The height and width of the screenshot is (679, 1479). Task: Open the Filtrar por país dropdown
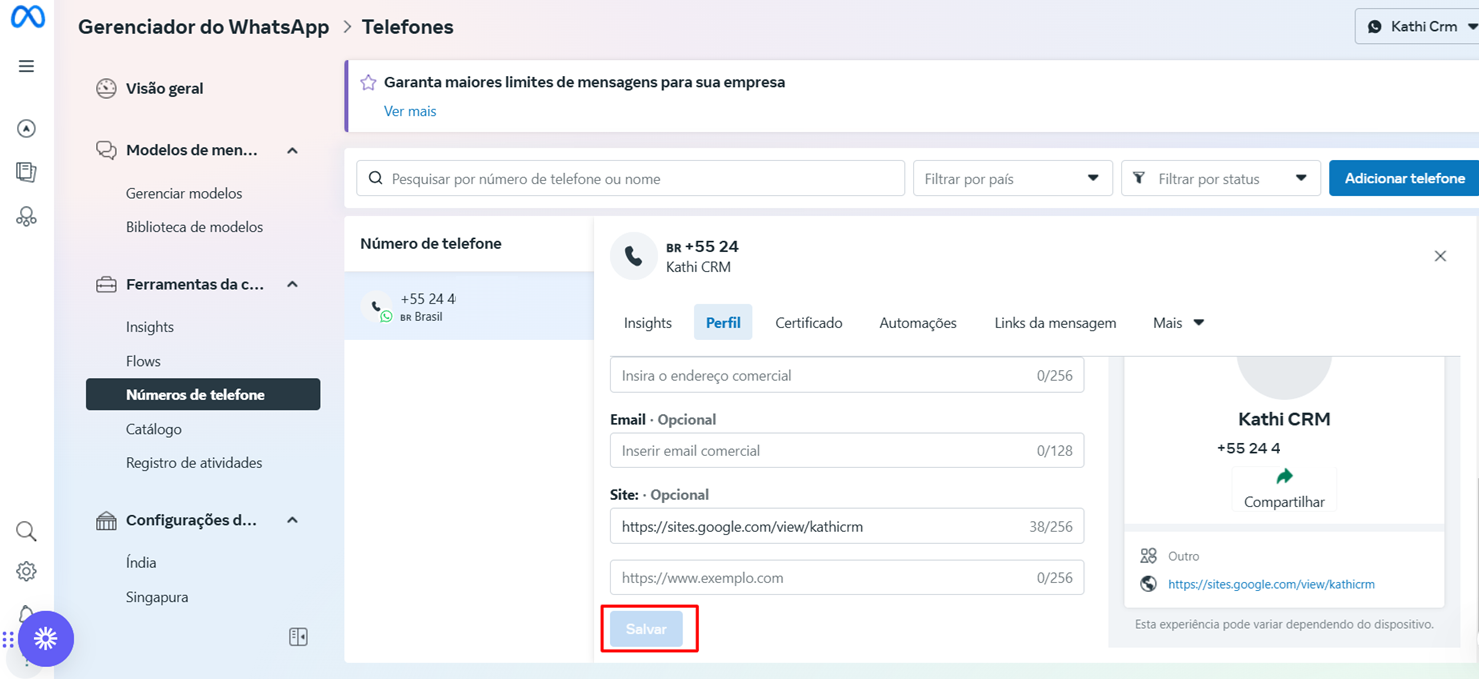point(1012,179)
